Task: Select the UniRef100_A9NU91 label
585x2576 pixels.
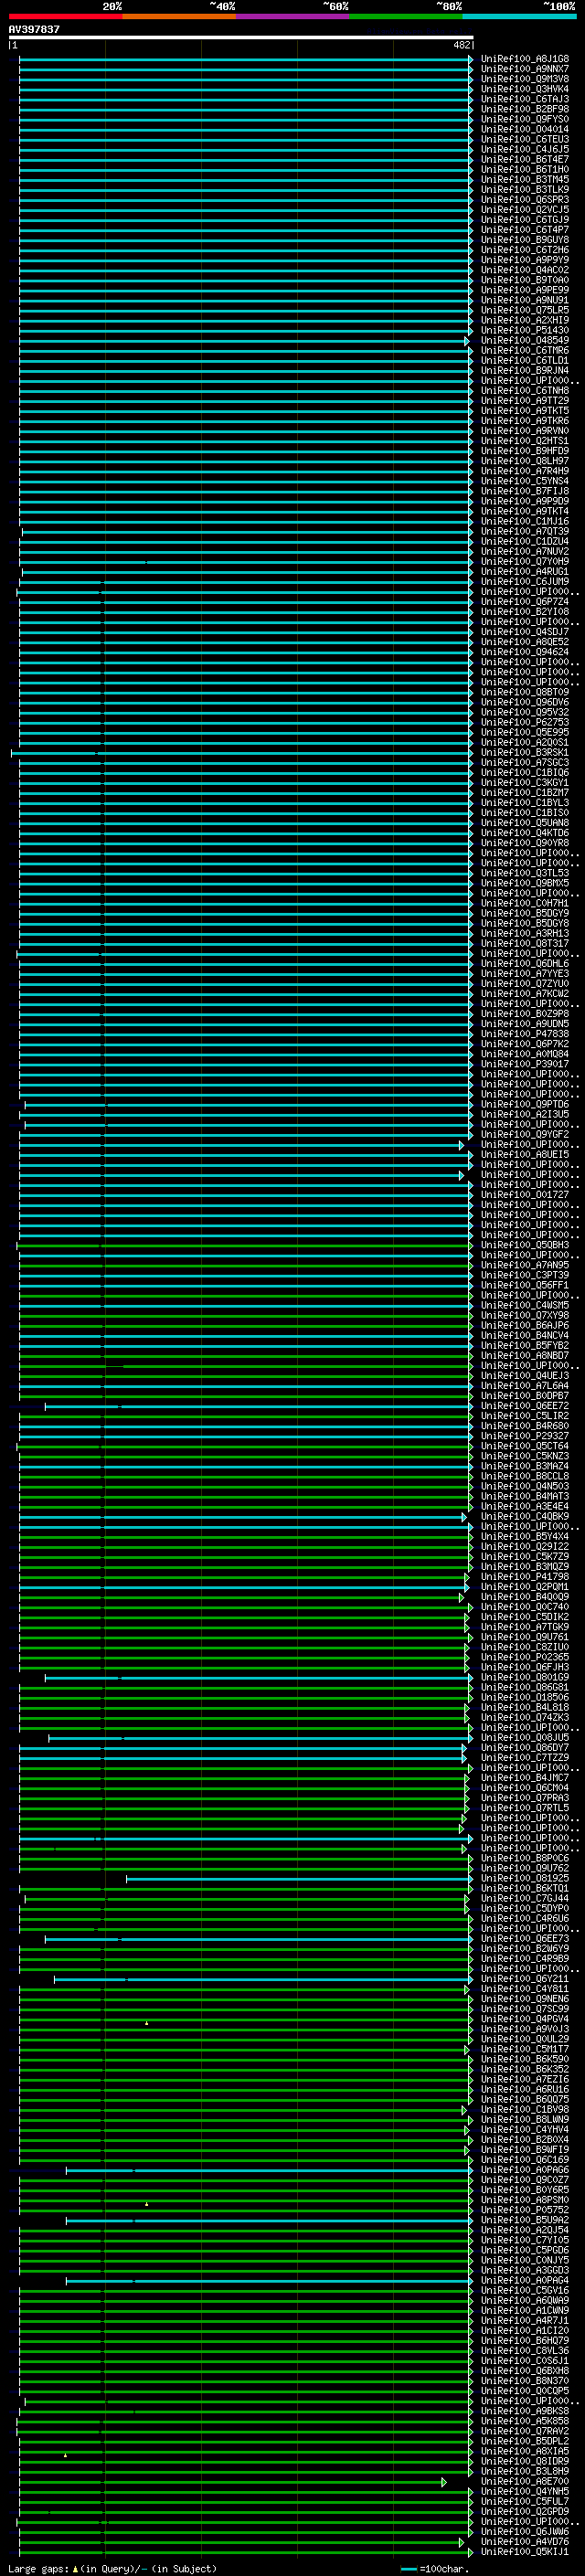Action: coord(525,300)
